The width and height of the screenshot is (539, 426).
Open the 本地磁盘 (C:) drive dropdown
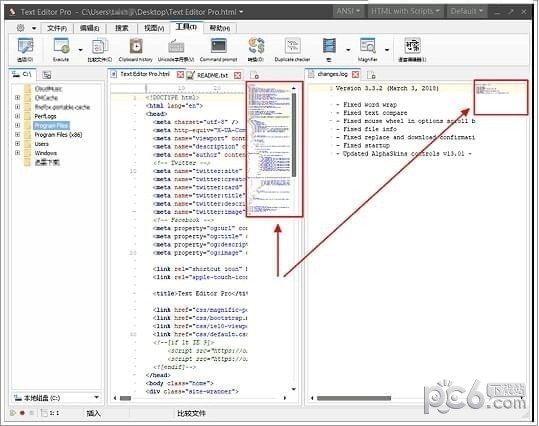pyautogui.click(x=97, y=397)
